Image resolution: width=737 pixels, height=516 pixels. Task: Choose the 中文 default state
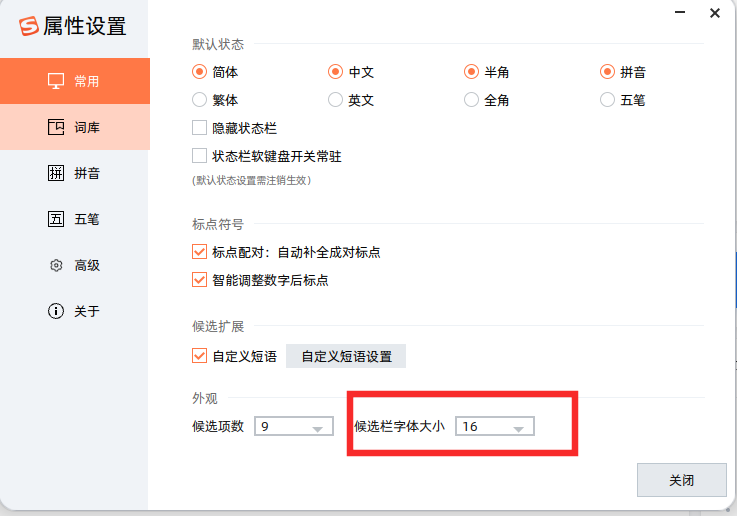point(335,72)
